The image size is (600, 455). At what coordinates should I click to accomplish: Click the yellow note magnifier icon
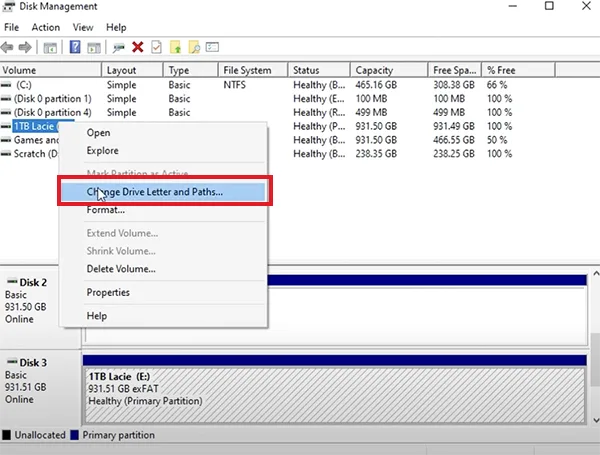coord(194,47)
